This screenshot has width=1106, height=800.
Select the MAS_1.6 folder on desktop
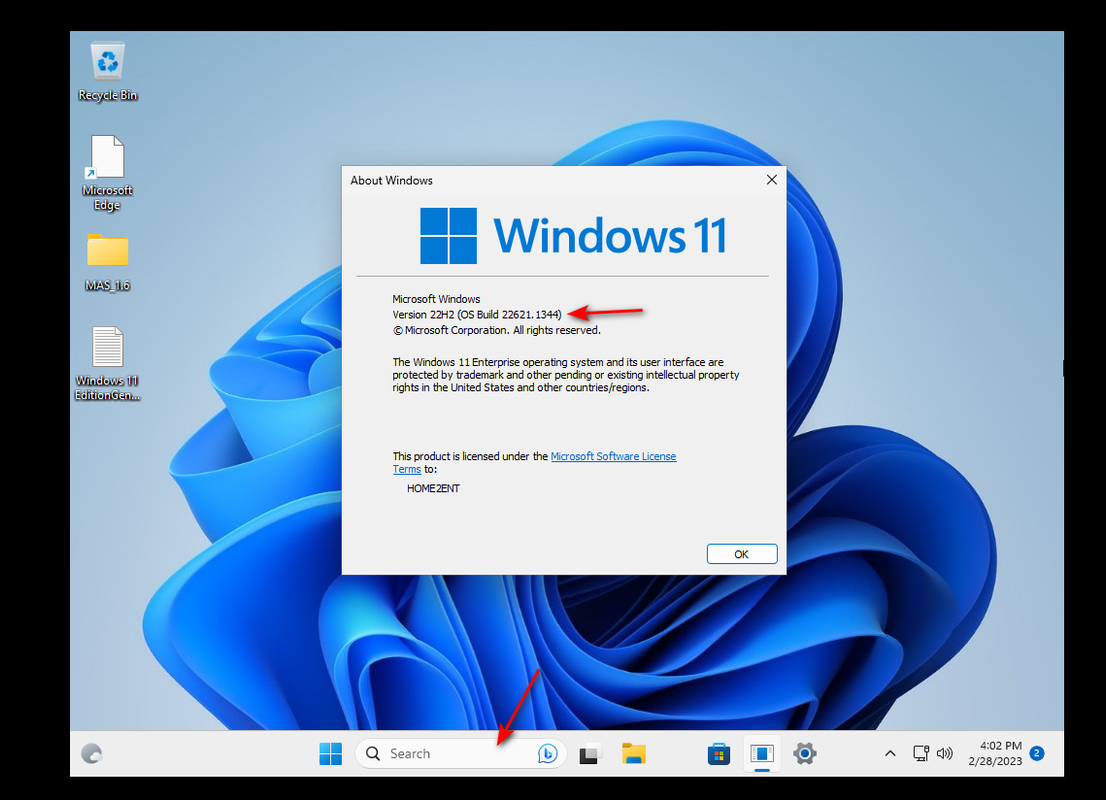tap(107, 262)
